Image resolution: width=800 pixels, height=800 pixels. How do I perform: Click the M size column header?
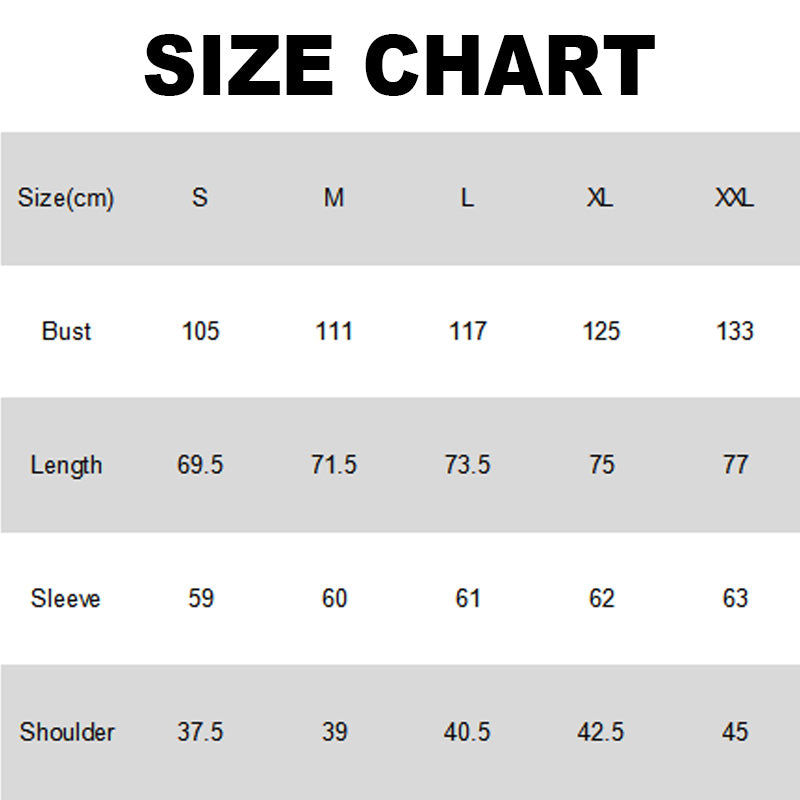[x=334, y=198]
